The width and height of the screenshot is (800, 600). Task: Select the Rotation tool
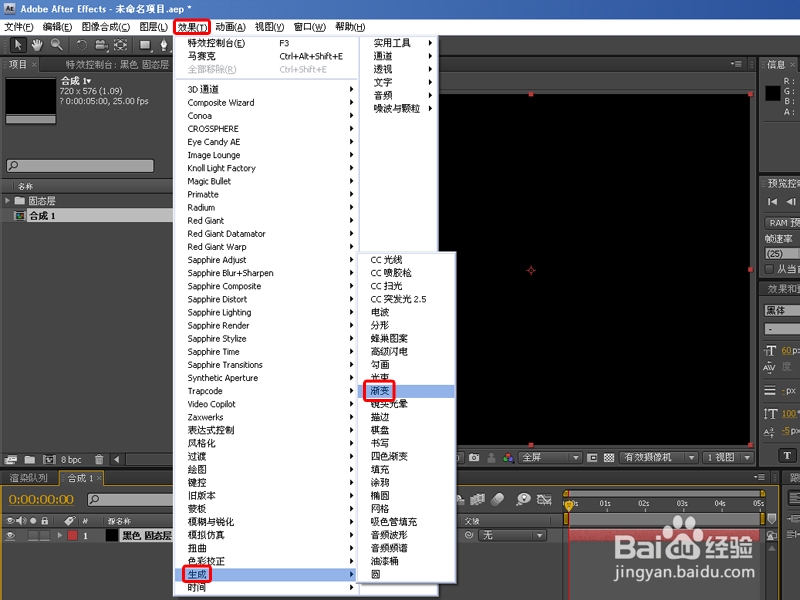[x=82, y=45]
